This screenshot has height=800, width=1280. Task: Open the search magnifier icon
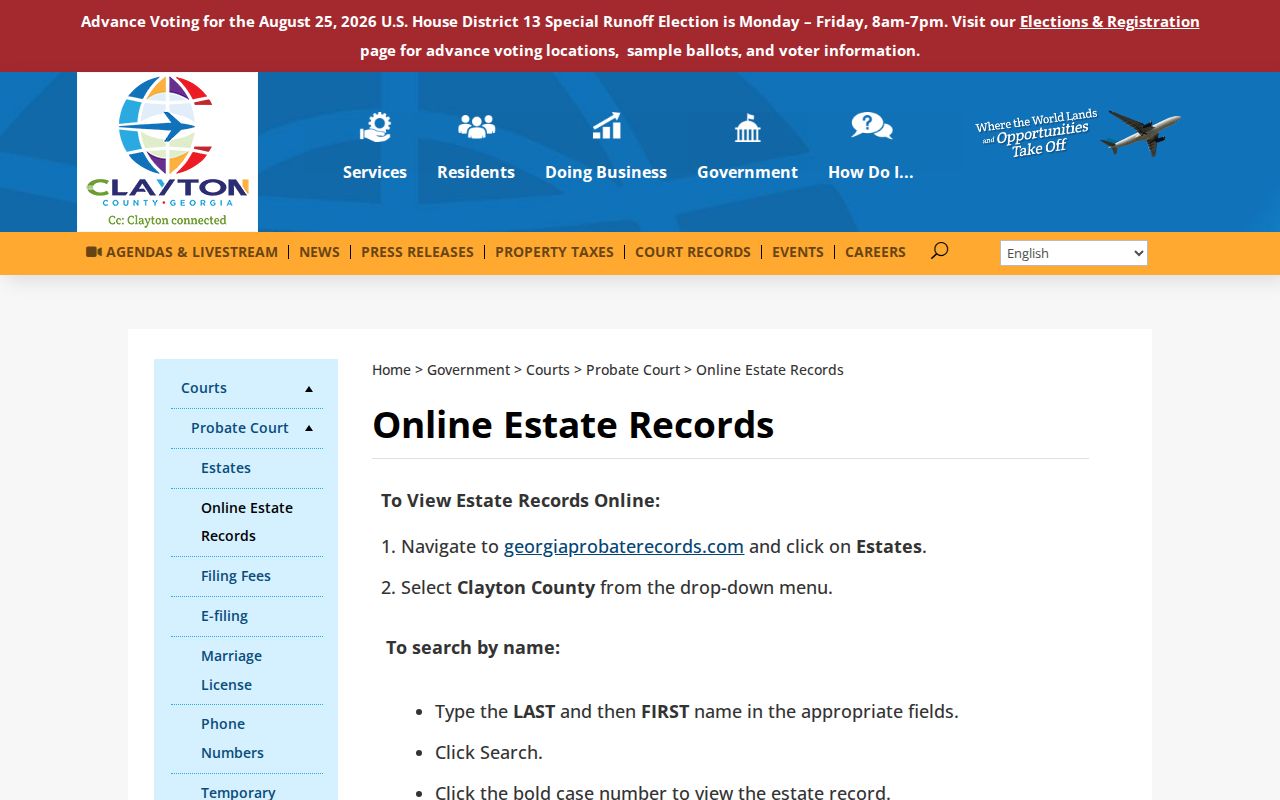[x=939, y=251]
